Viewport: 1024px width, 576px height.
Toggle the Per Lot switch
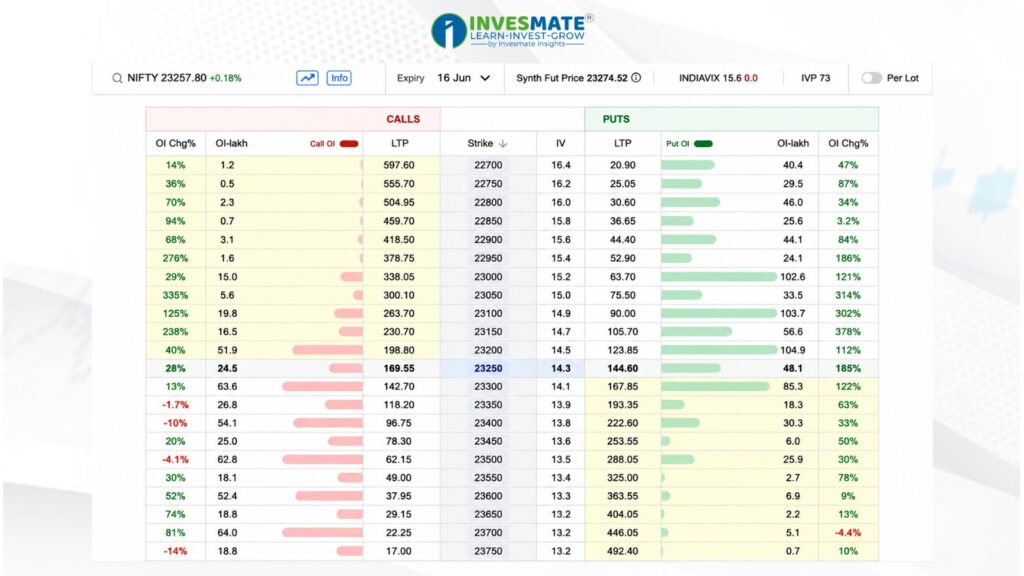(871, 78)
